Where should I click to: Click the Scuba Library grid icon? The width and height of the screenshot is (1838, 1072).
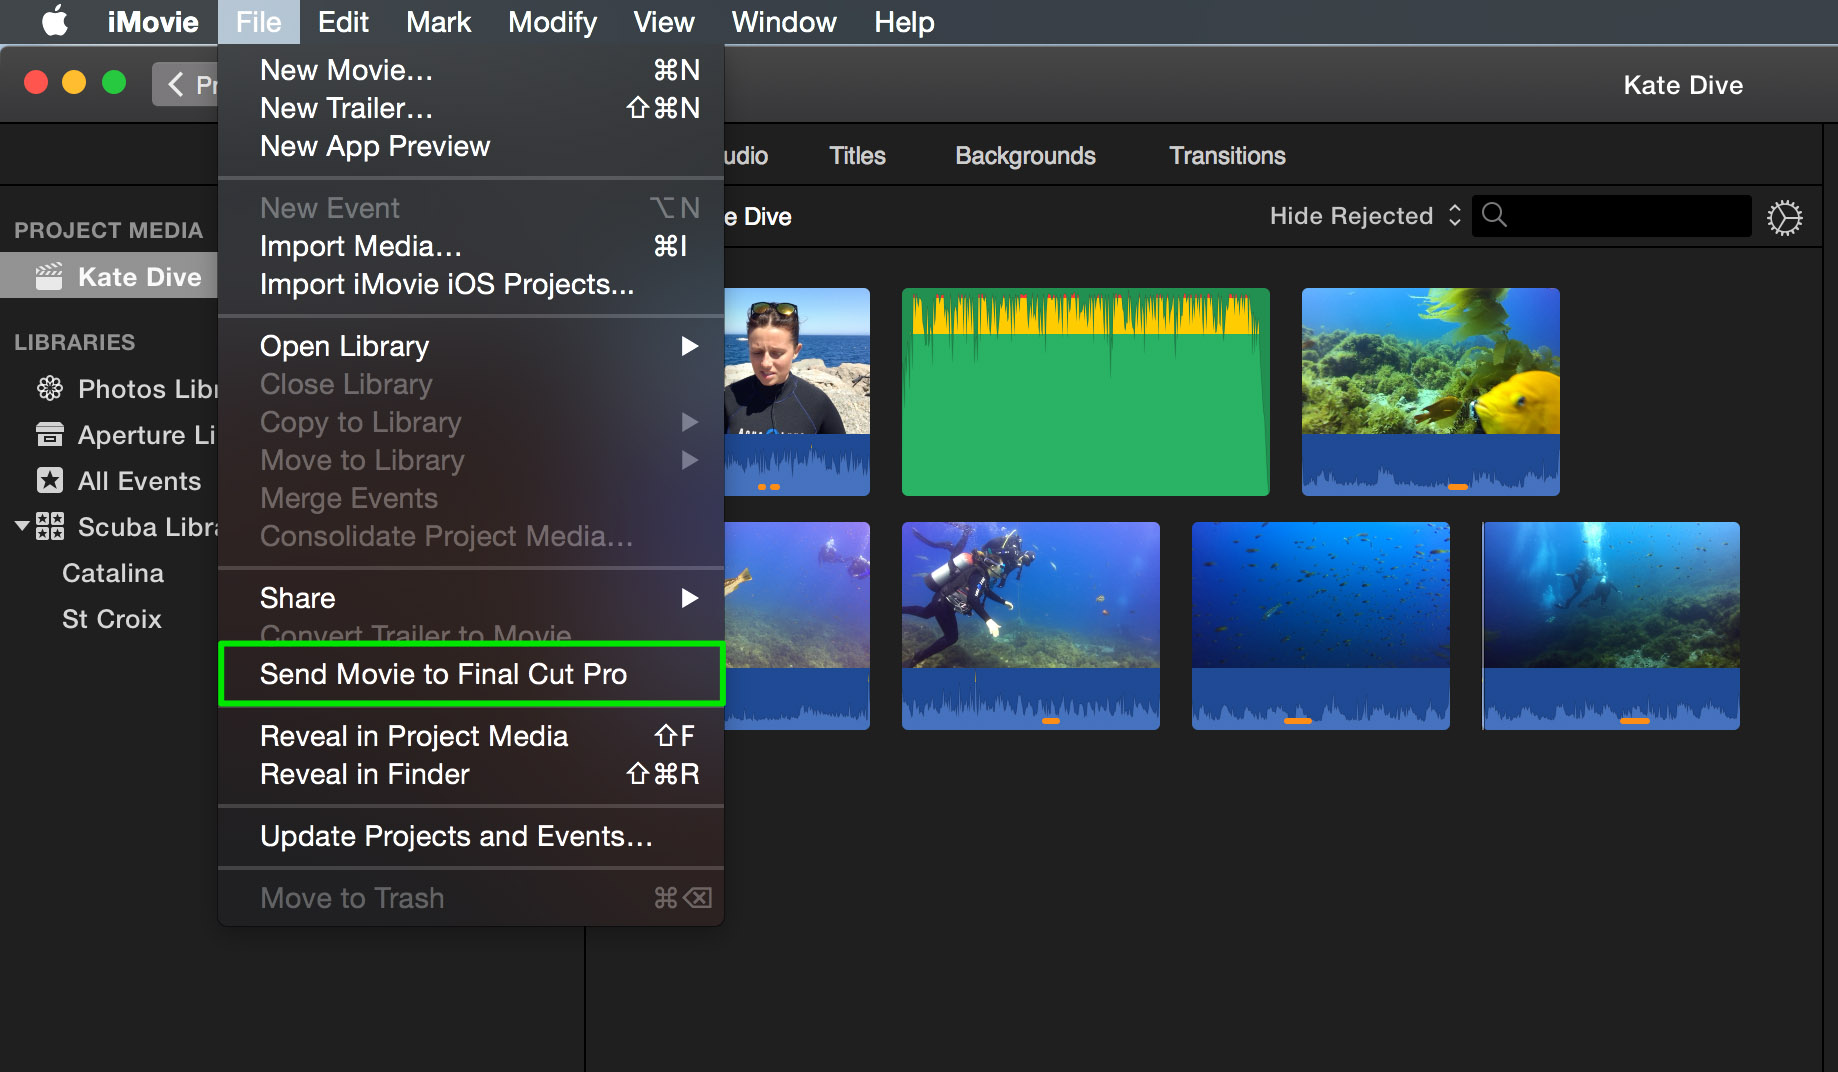point(50,526)
